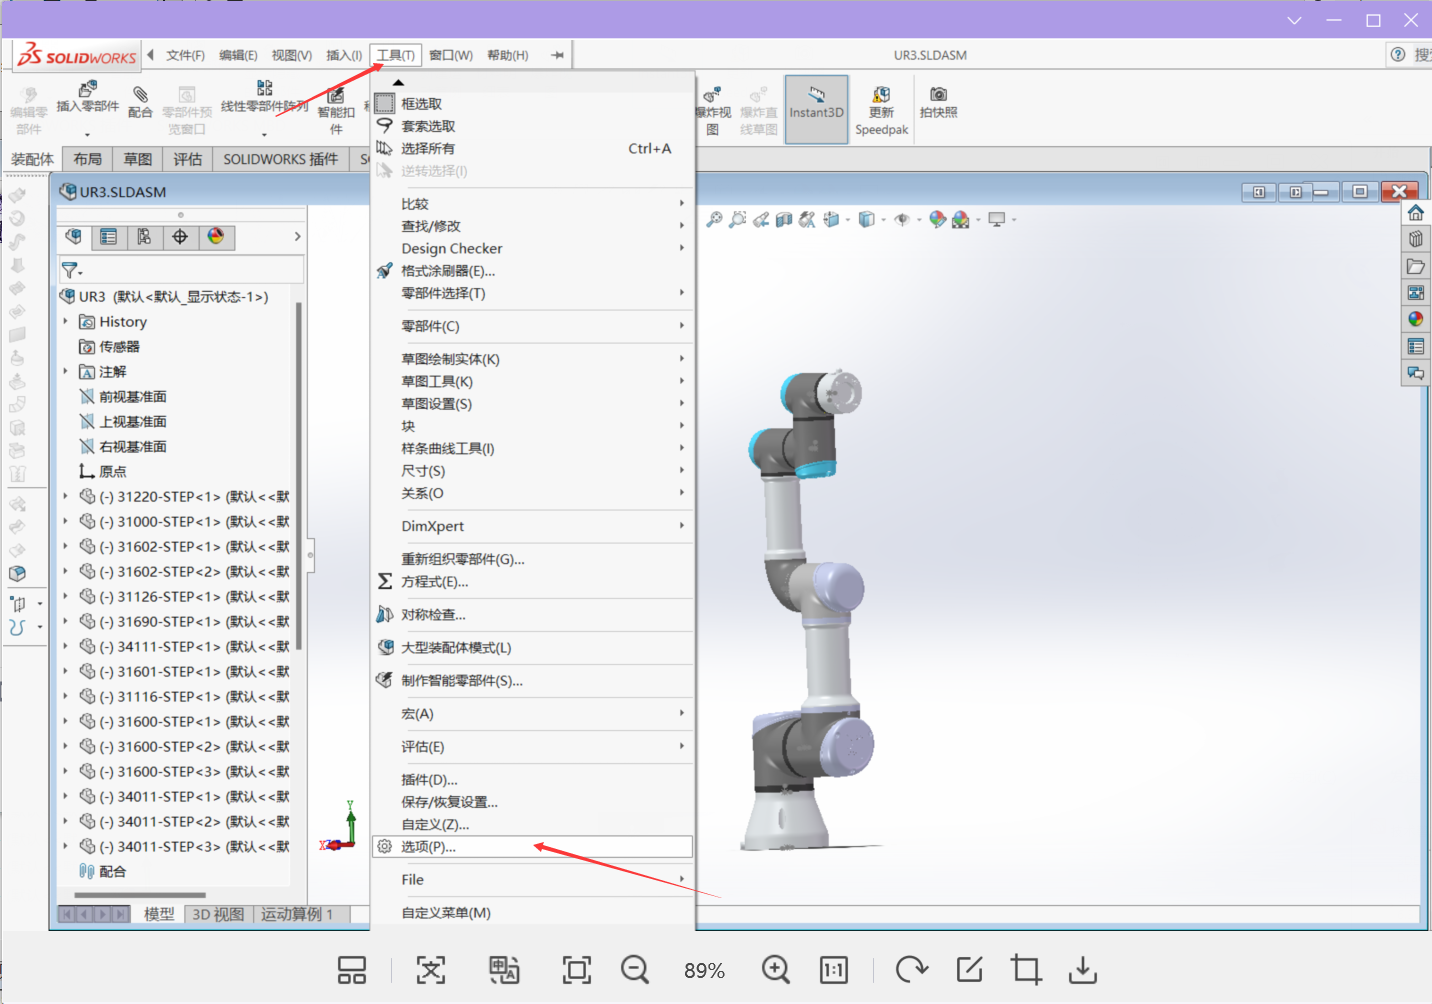This screenshot has width=1432, height=1004.
Task: Click the Apply Scene icon
Action: coord(961,219)
